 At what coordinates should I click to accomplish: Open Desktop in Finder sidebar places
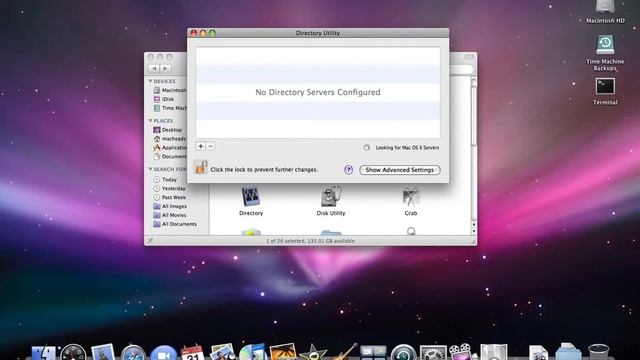pos(167,130)
